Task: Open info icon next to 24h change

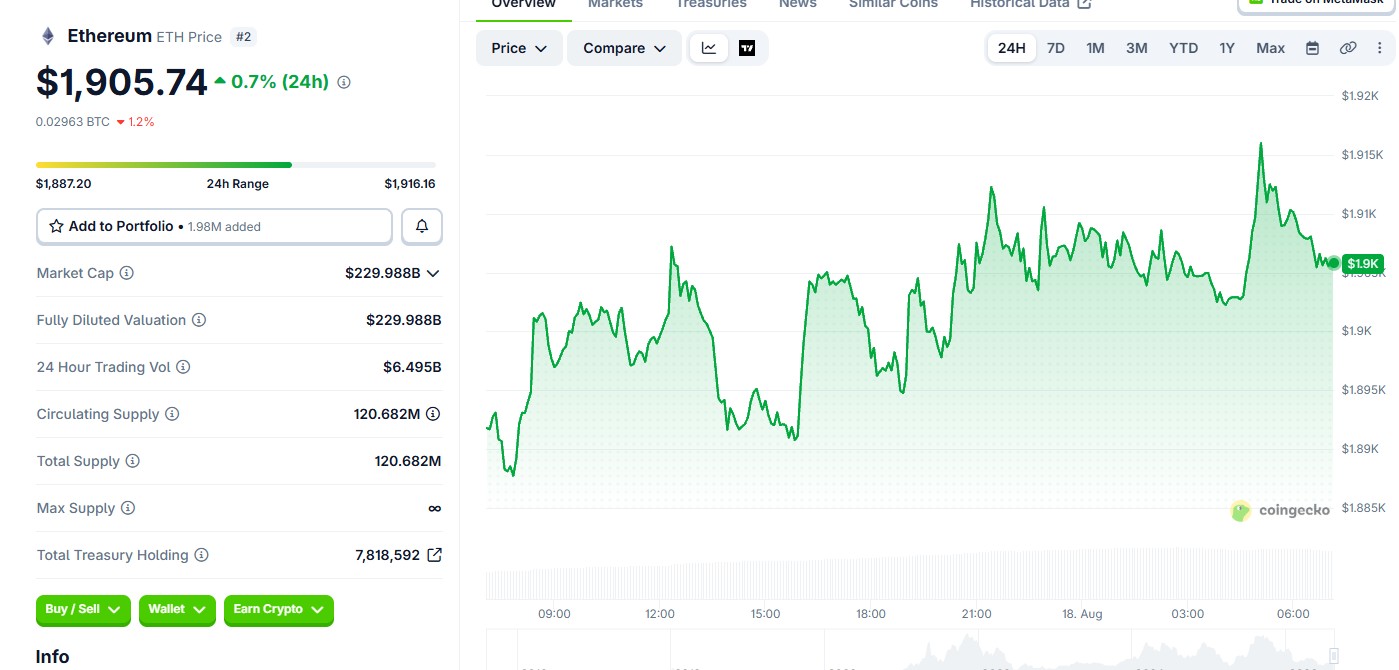Action: click(344, 83)
